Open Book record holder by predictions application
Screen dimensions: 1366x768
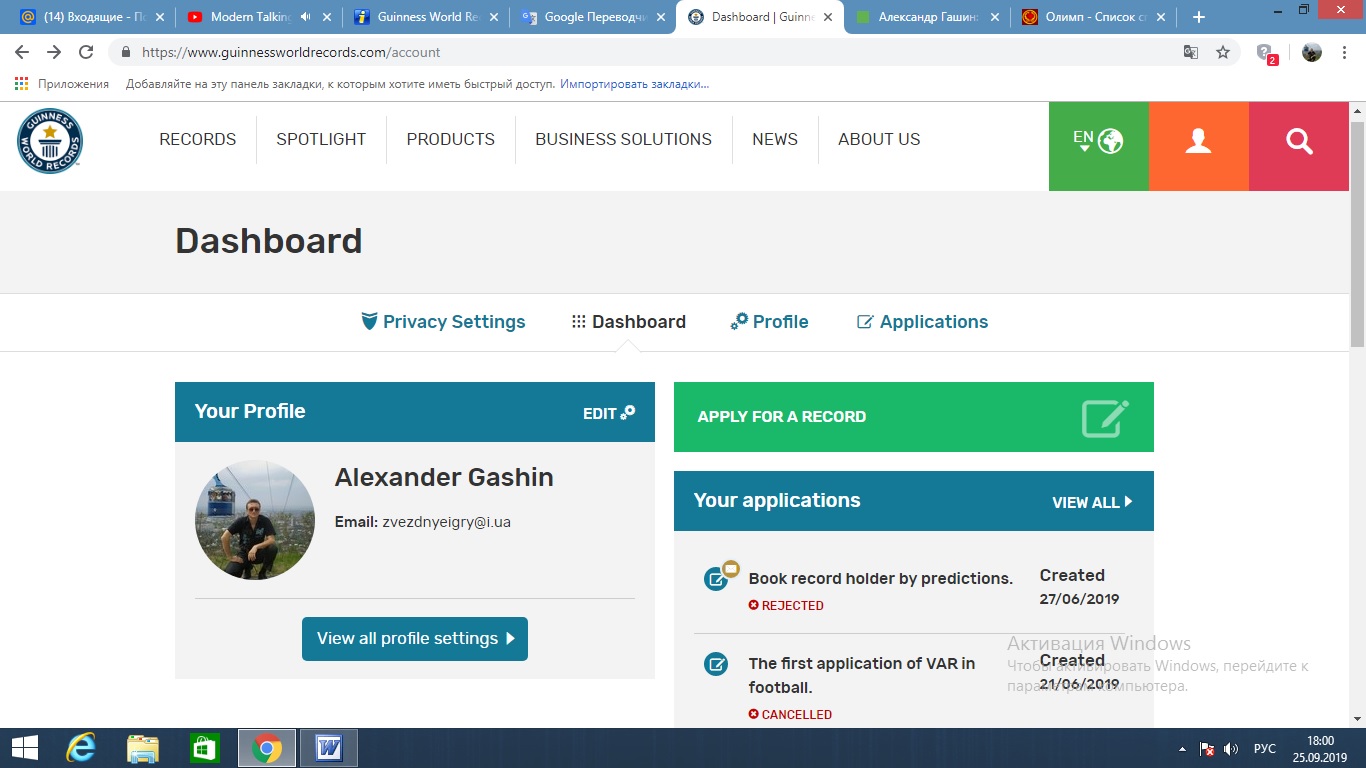point(880,578)
